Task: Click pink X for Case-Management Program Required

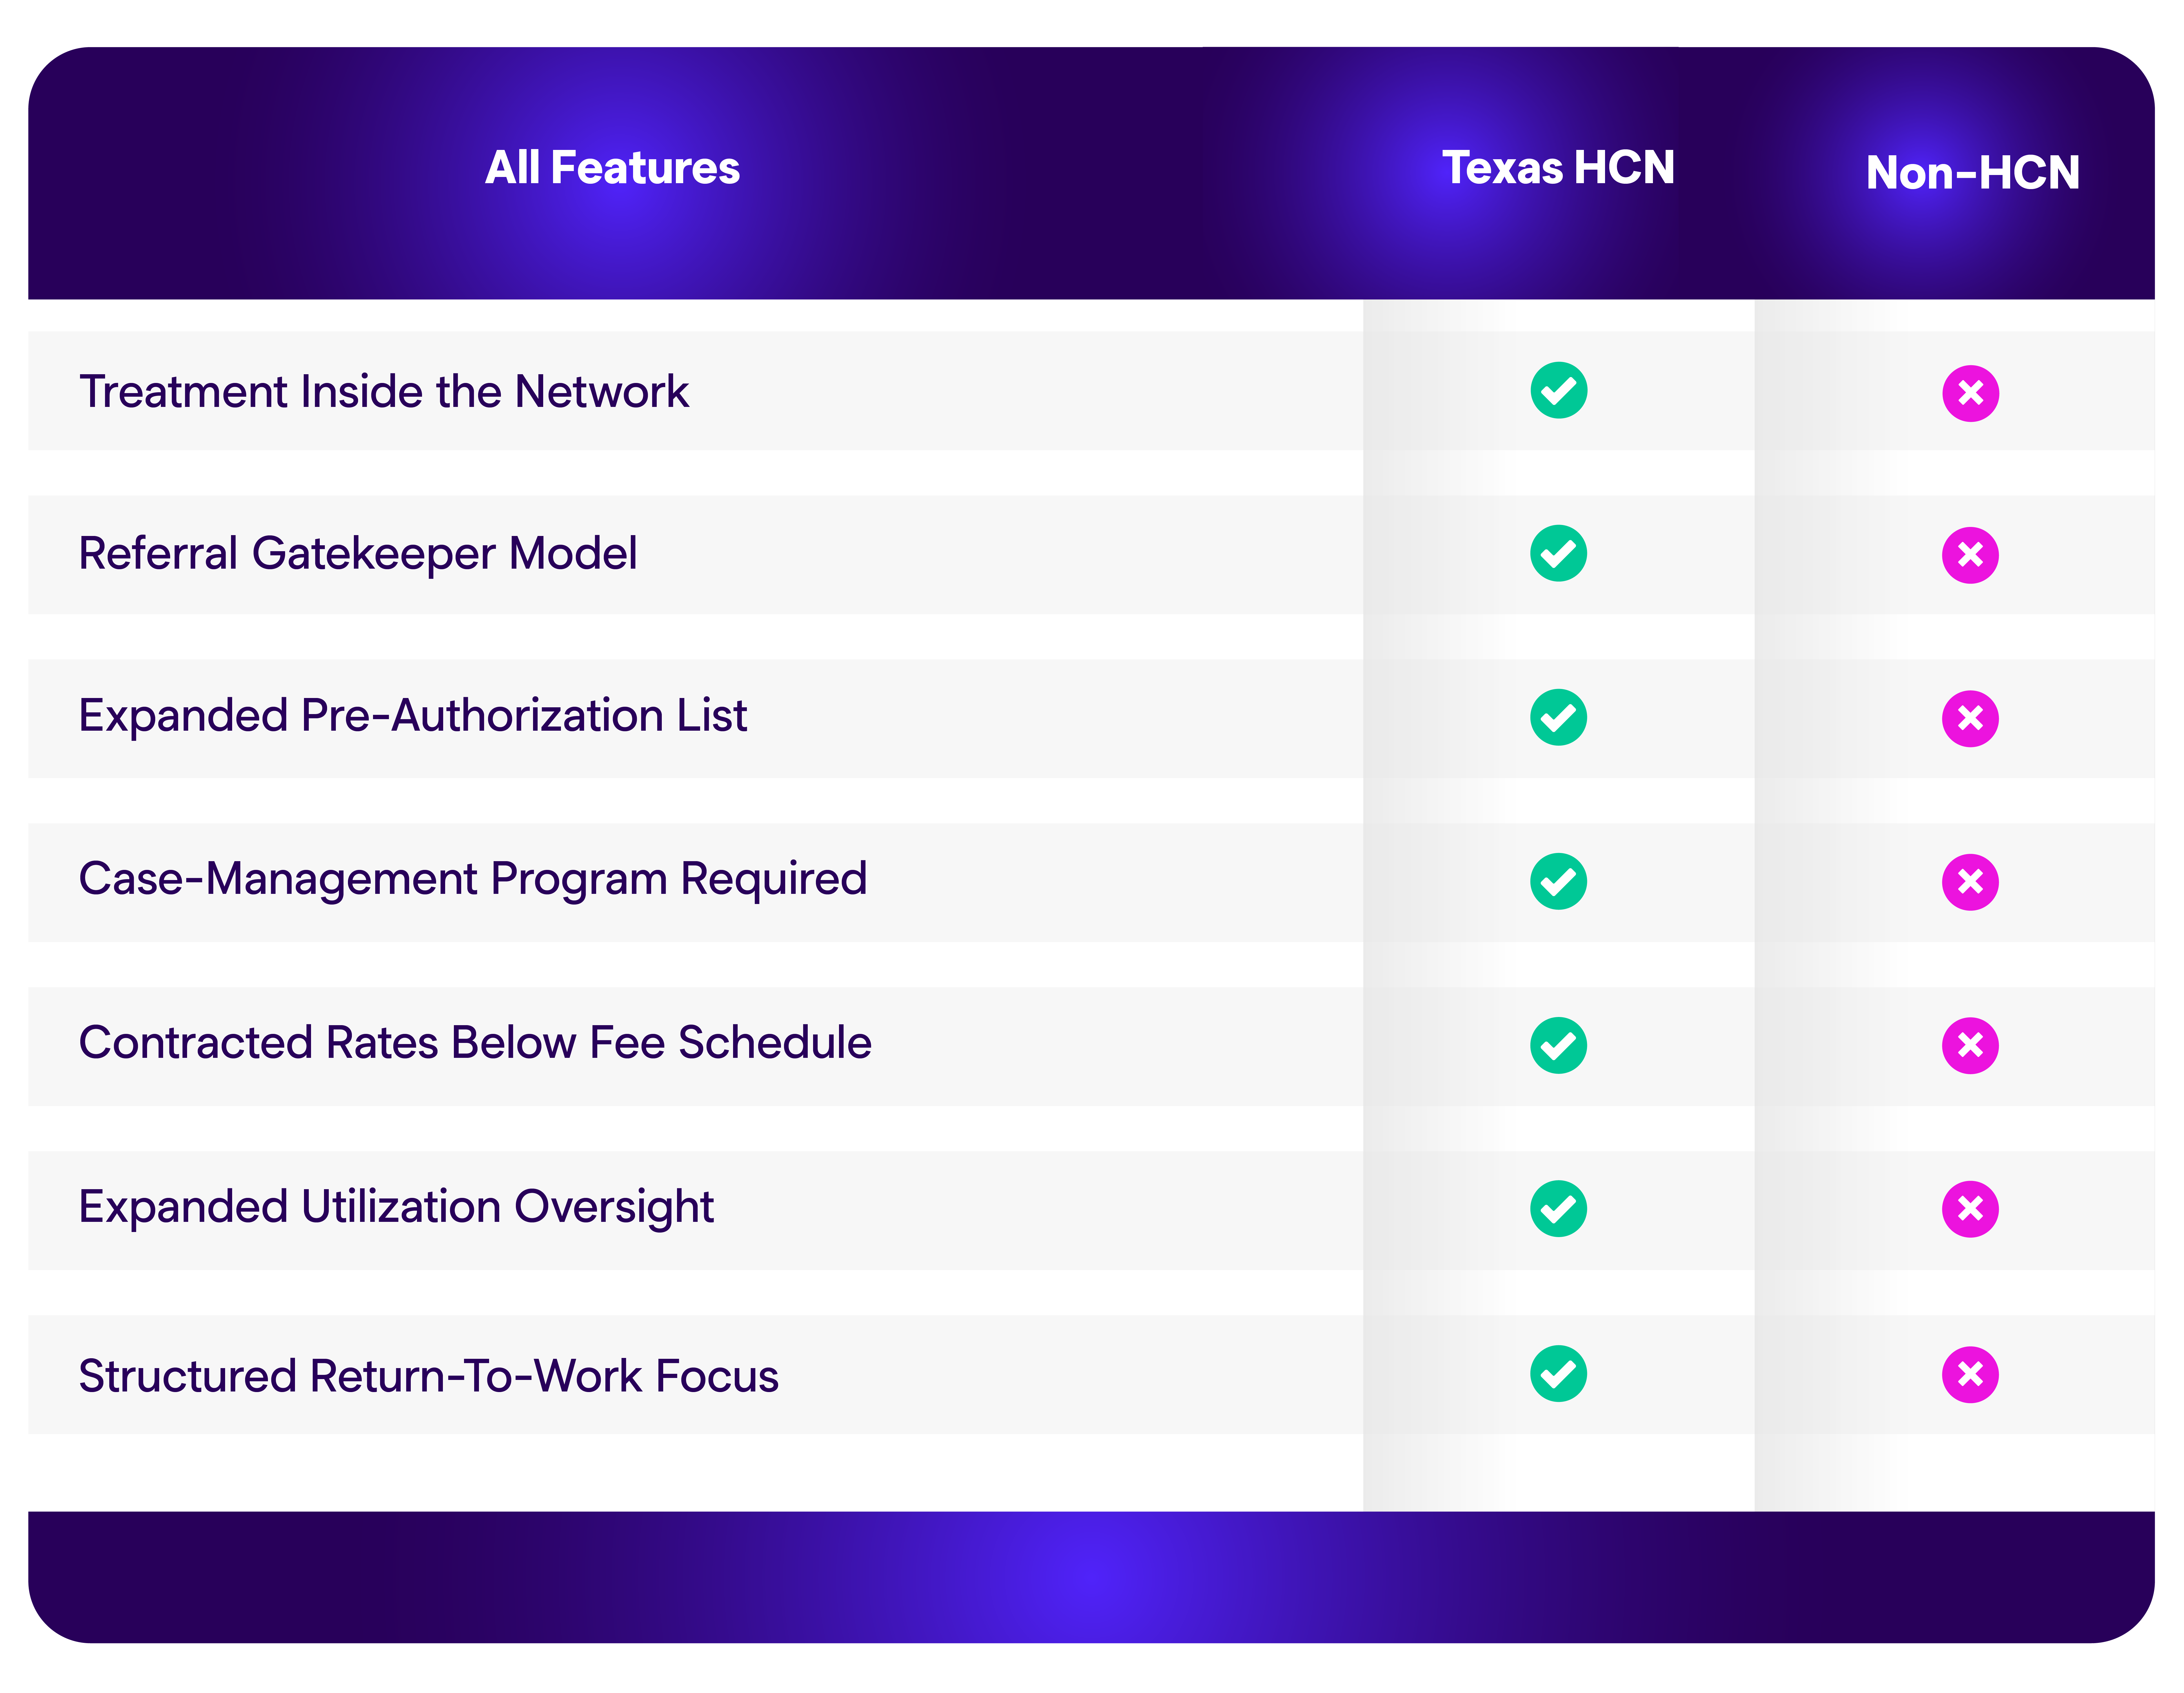Action: [1970, 882]
